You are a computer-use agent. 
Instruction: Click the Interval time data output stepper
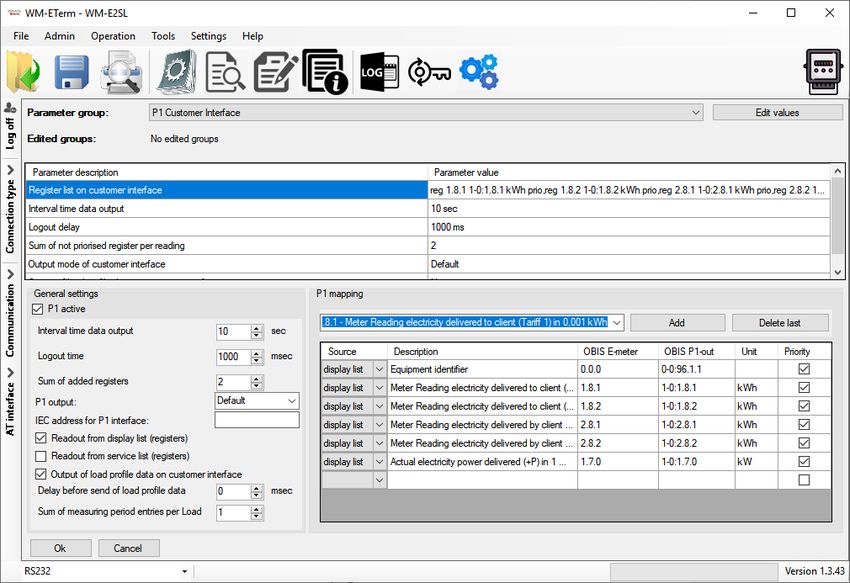tap(257, 331)
